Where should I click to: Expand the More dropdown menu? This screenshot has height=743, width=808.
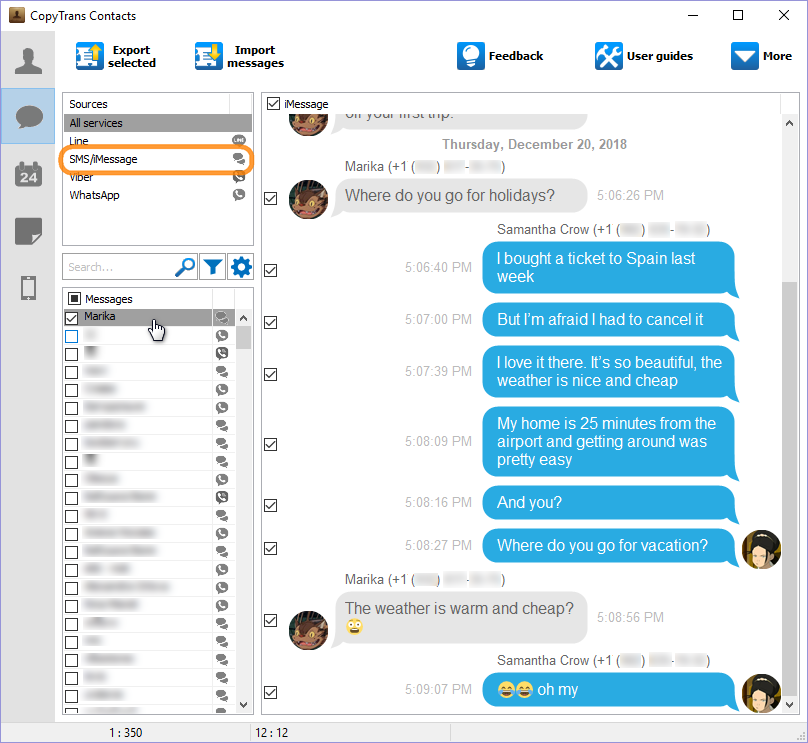762,56
